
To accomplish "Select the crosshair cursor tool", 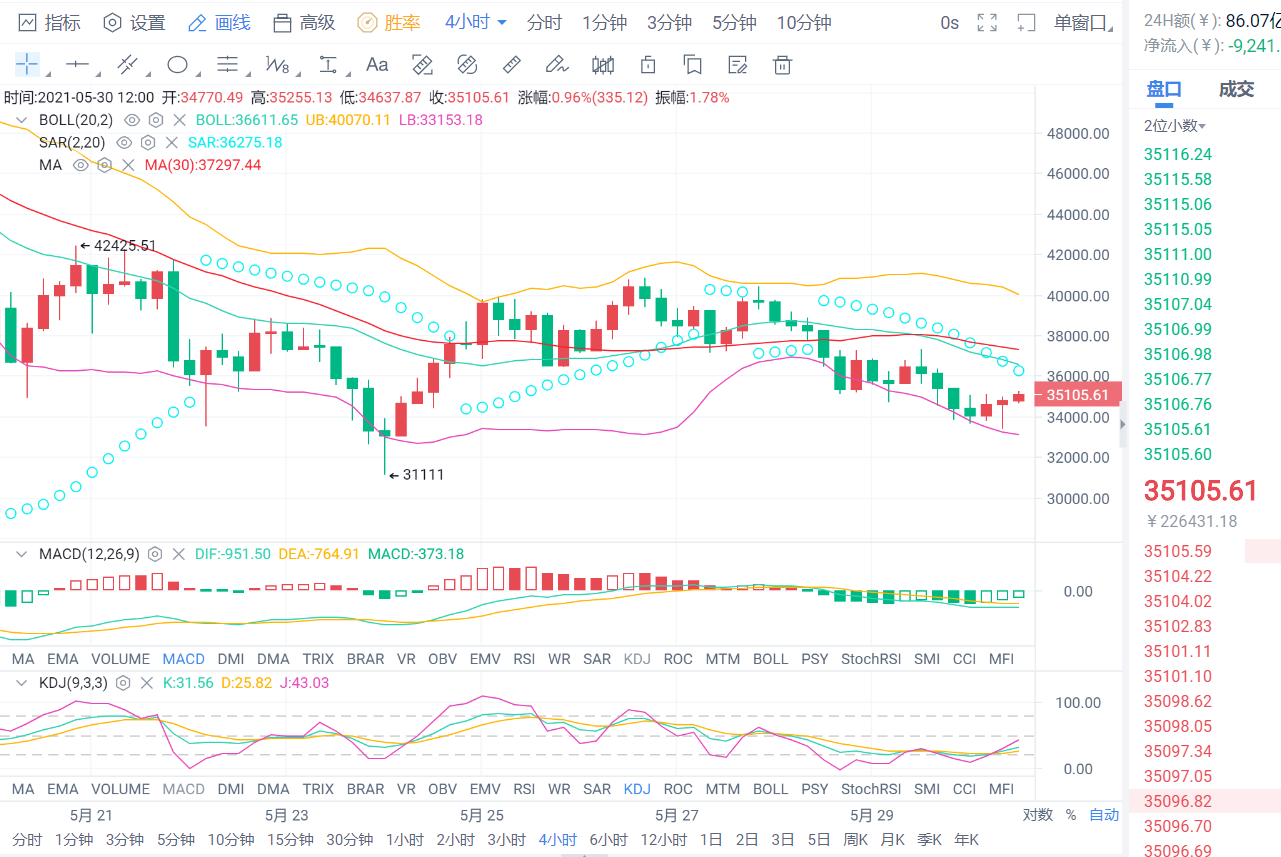I will coord(22,63).
